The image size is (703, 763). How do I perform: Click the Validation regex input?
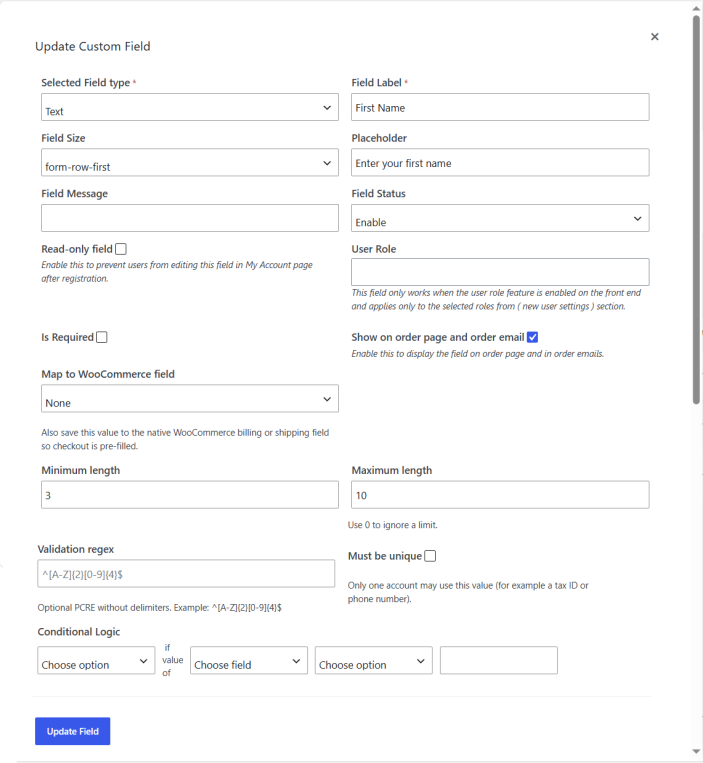tap(186, 574)
